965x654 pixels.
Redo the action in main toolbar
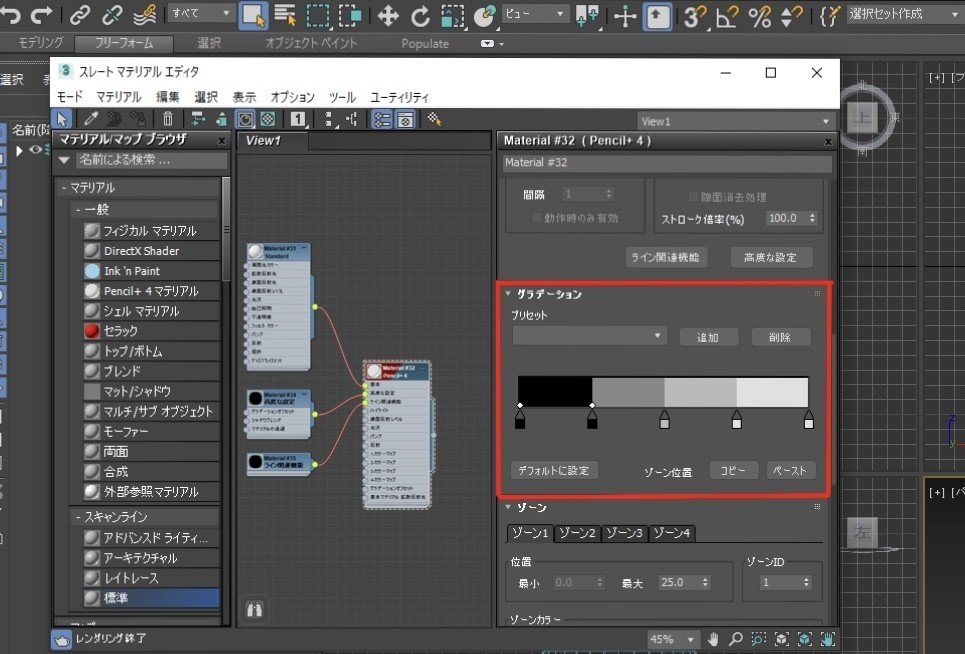[42, 14]
